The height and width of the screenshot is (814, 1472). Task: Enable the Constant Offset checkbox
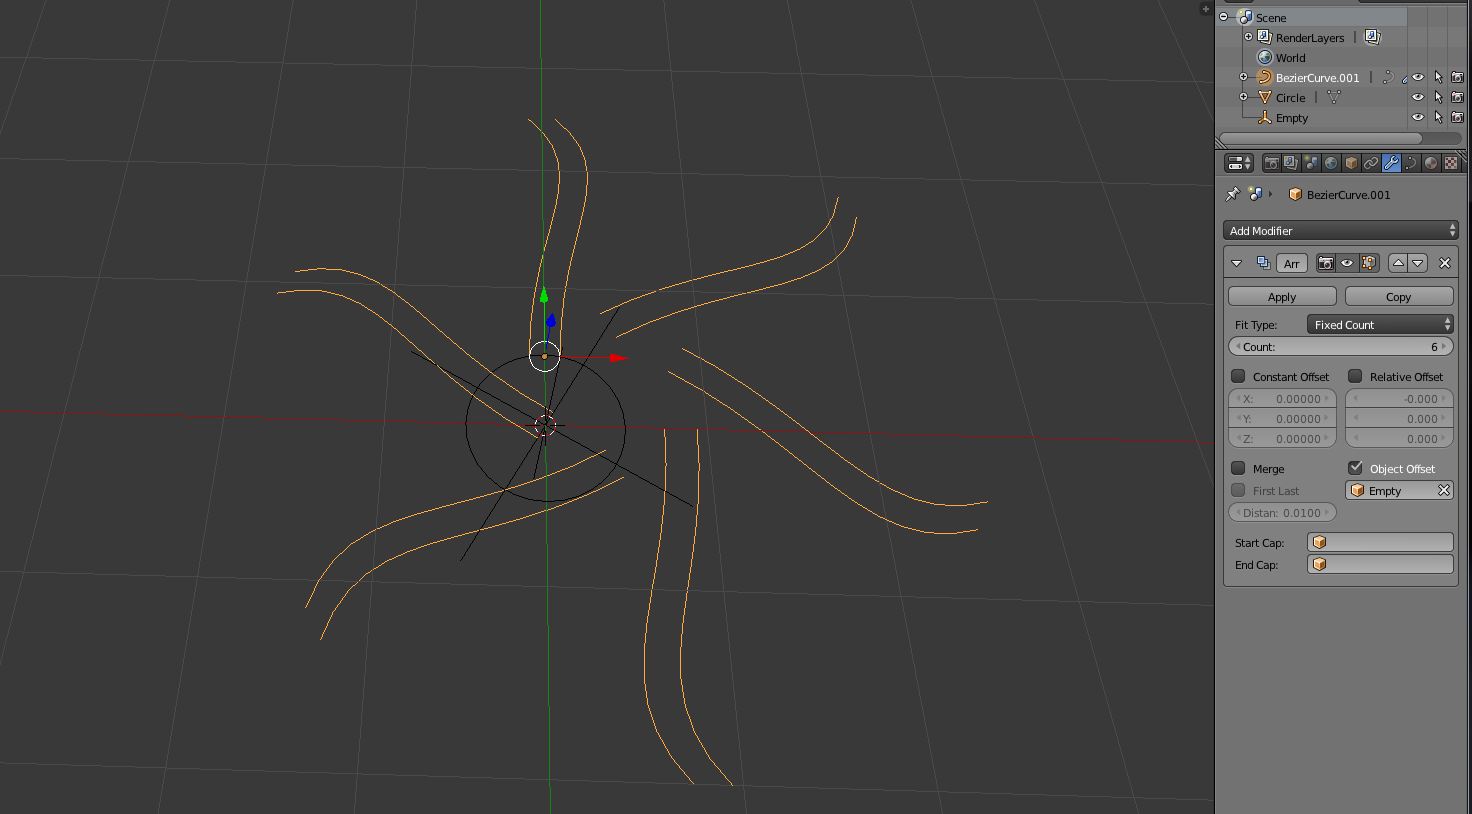tap(1238, 376)
